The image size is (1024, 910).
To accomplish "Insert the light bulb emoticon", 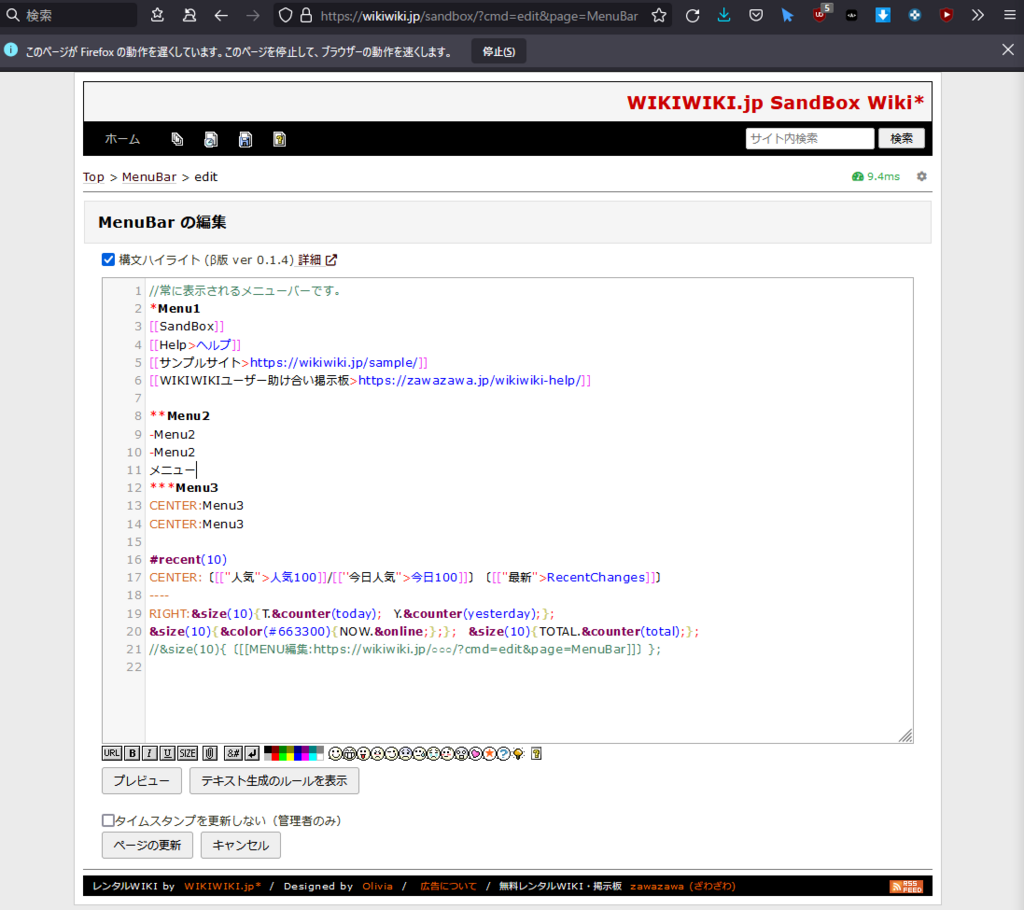I will click(x=518, y=754).
